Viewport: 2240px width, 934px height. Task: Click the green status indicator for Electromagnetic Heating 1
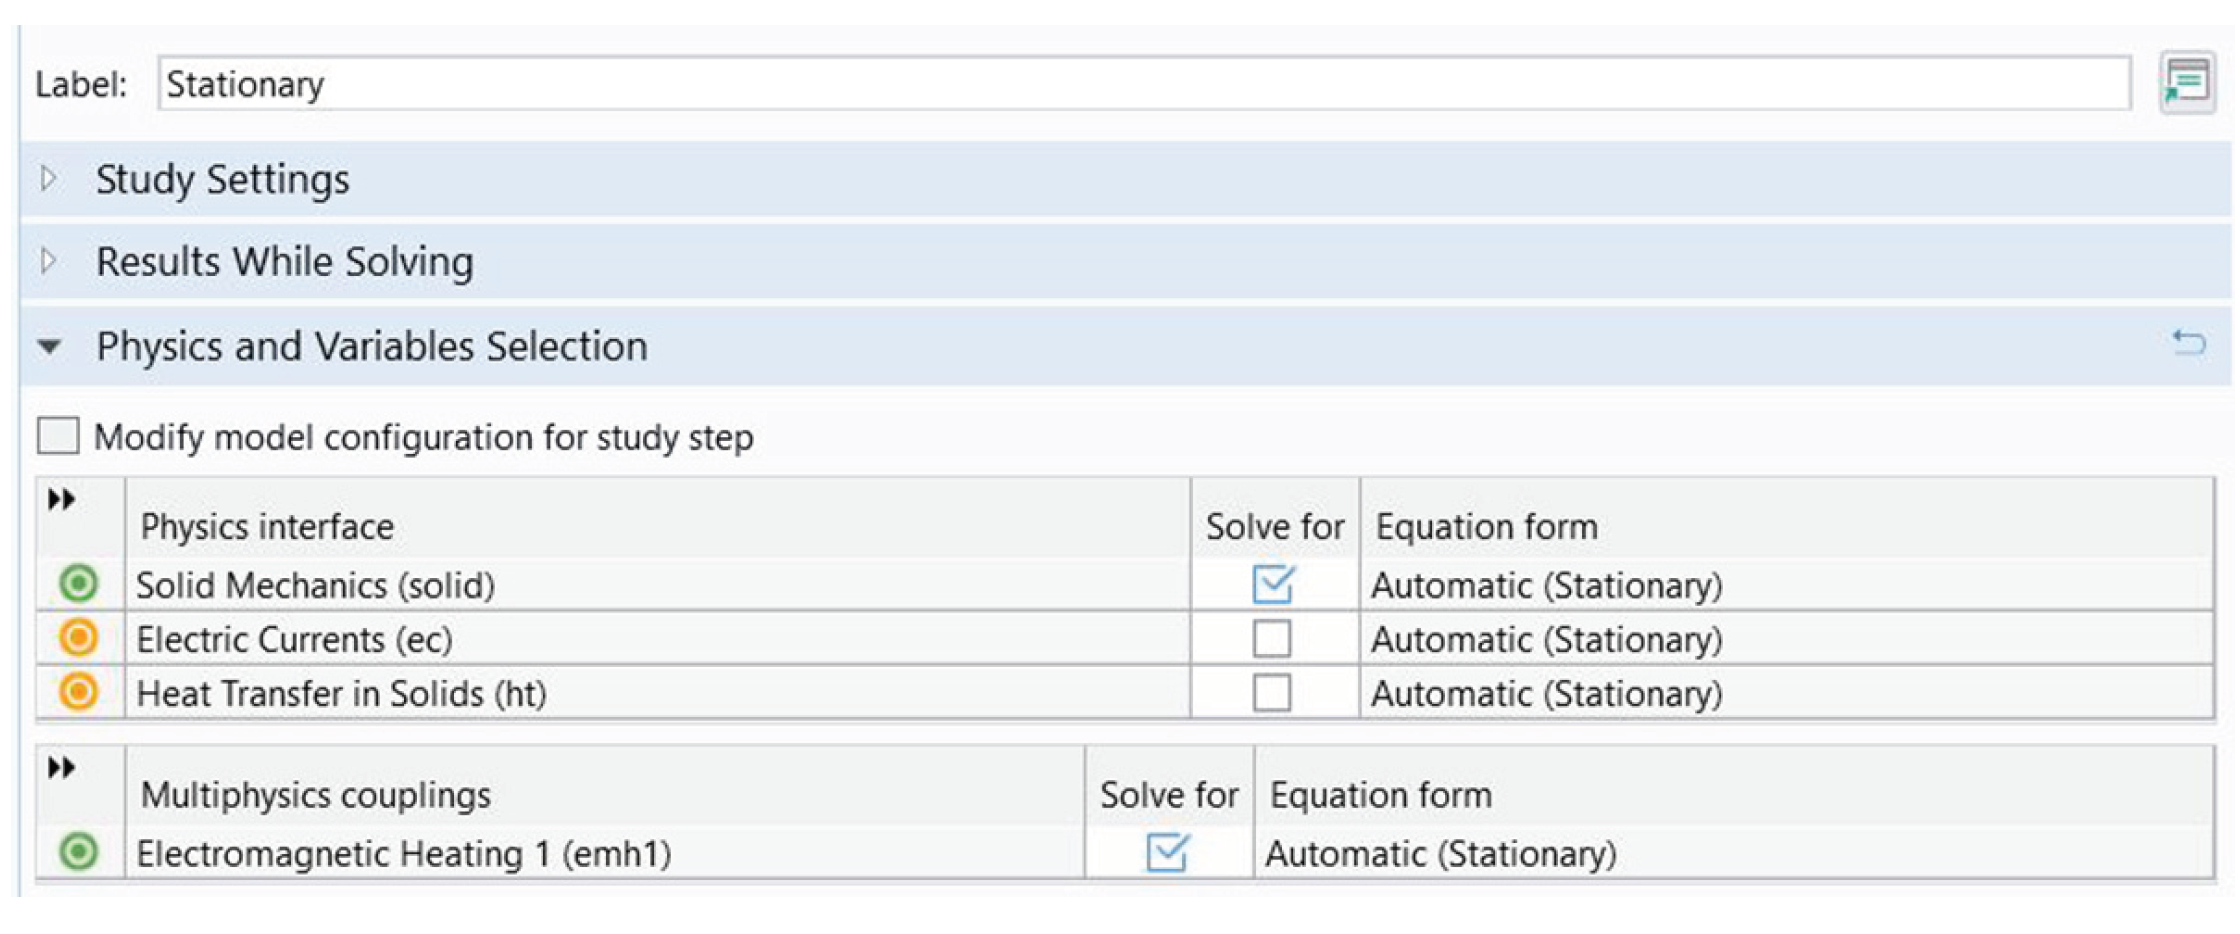pyautogui.click(x=78, y=853)
